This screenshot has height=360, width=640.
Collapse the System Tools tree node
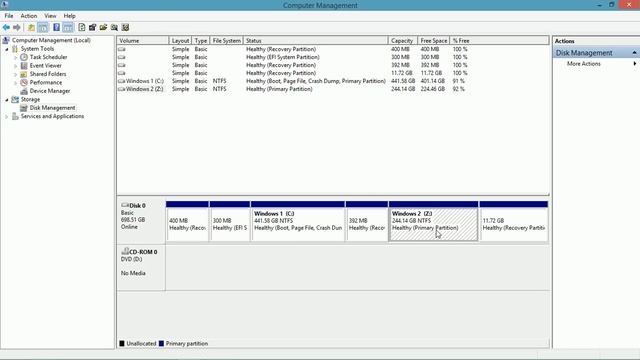pos(7,49)
